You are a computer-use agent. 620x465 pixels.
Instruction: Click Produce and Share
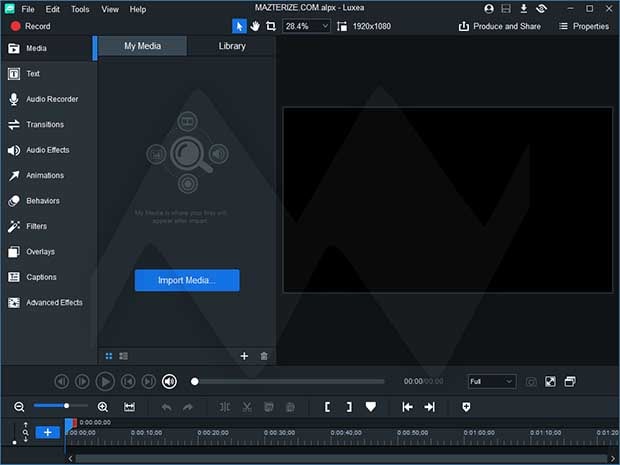click(499, 26)
